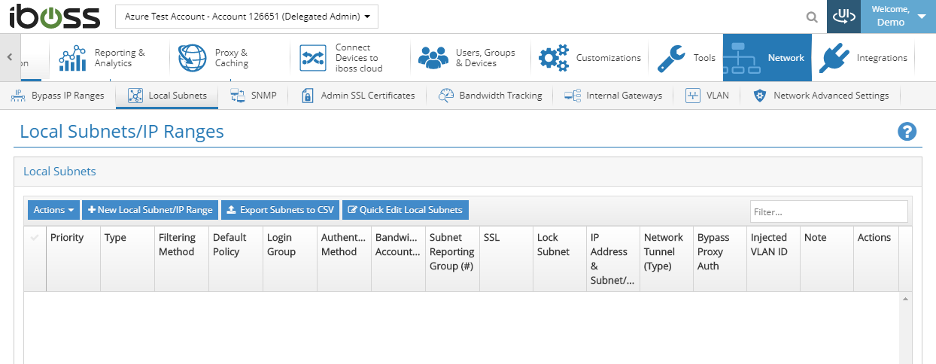Click the Bandwidth Tracking gauge icon

click(447, 95)
